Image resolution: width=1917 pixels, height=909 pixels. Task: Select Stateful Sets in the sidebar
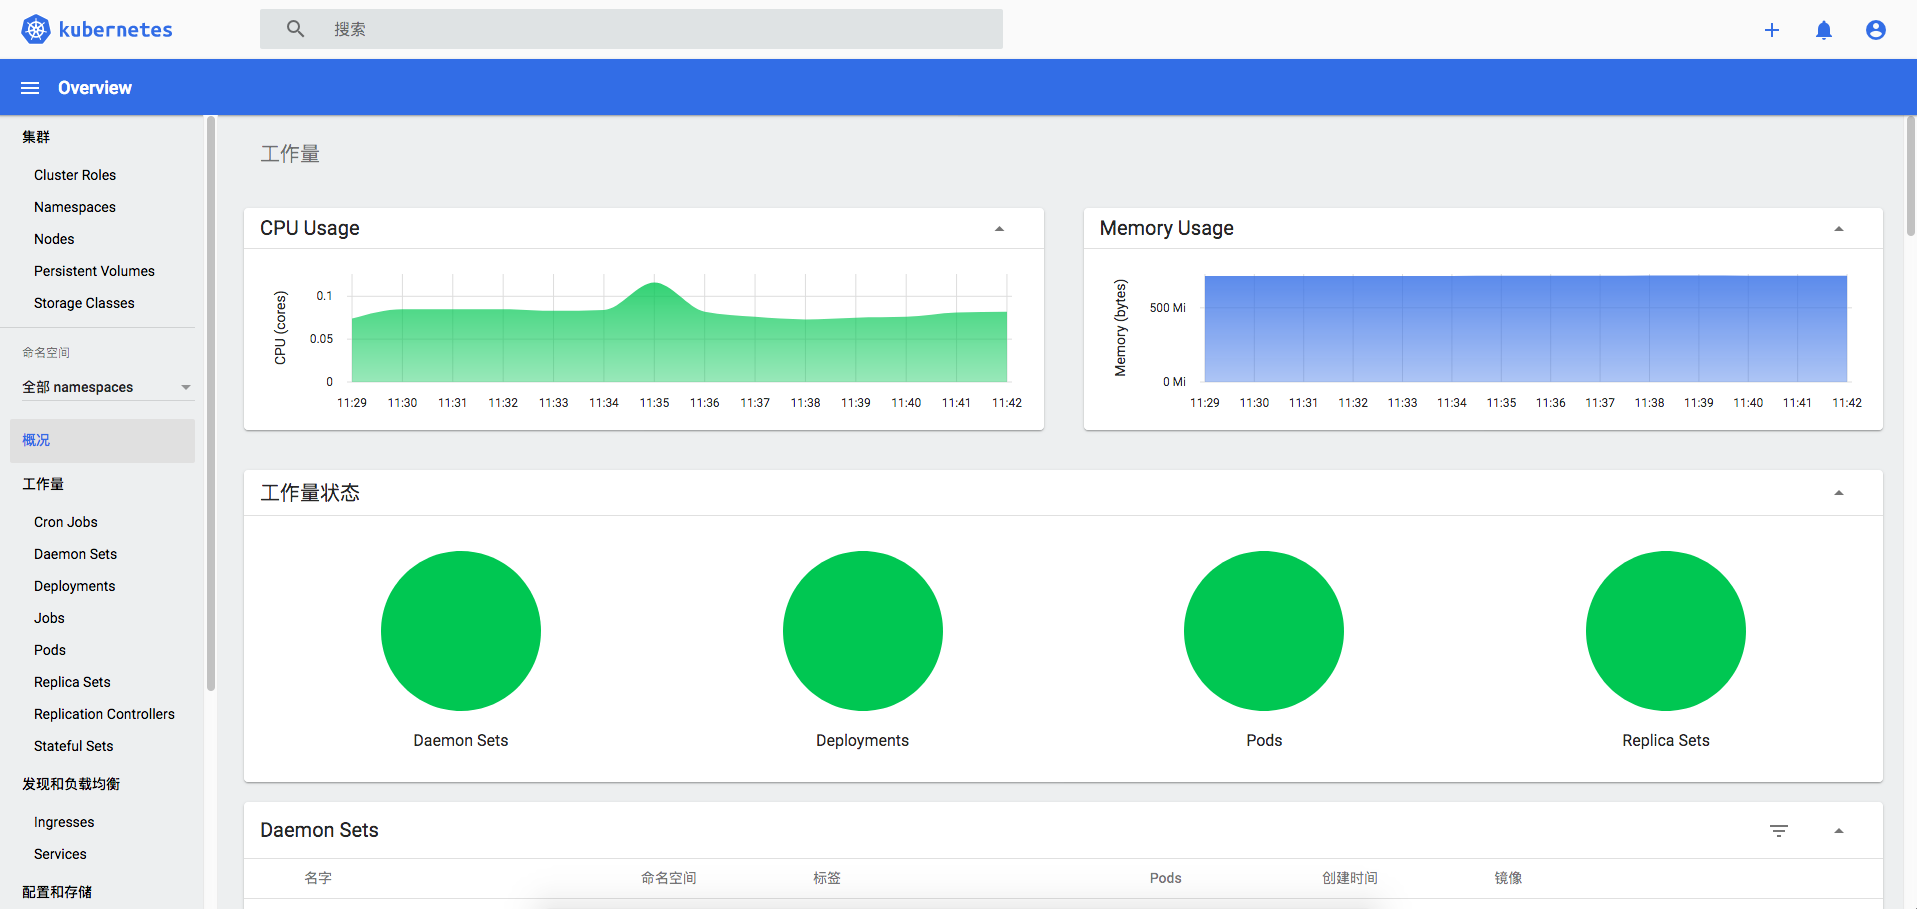(73, 746)
